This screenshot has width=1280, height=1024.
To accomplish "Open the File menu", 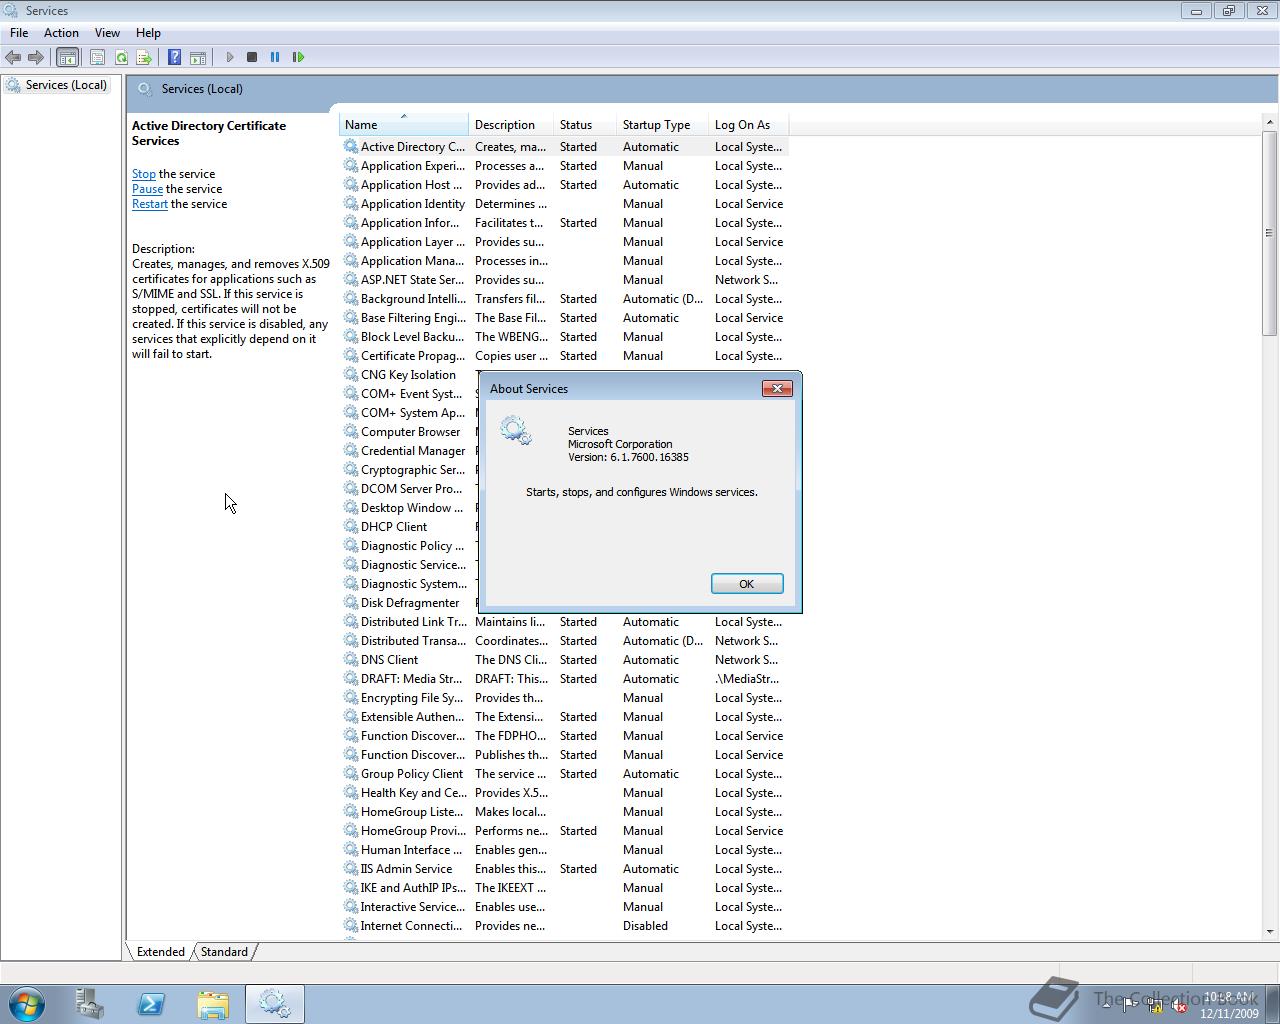I will click(x=19, y=33).
